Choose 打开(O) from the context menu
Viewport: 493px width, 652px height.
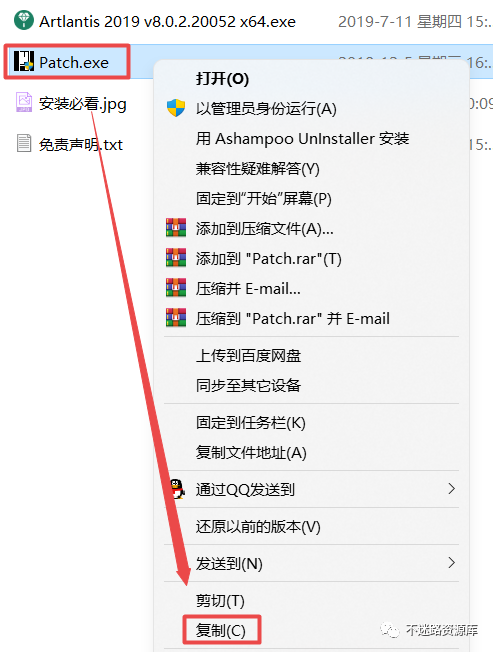click(x=222, y=79)
